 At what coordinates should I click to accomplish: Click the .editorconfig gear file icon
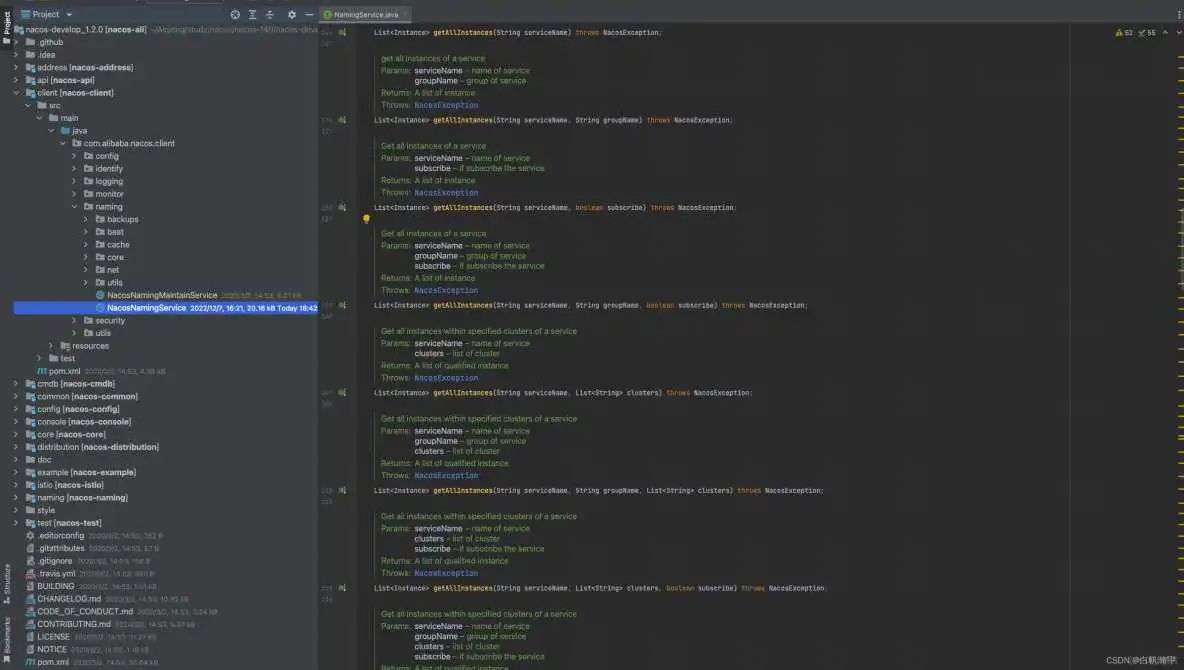[30, 536]
